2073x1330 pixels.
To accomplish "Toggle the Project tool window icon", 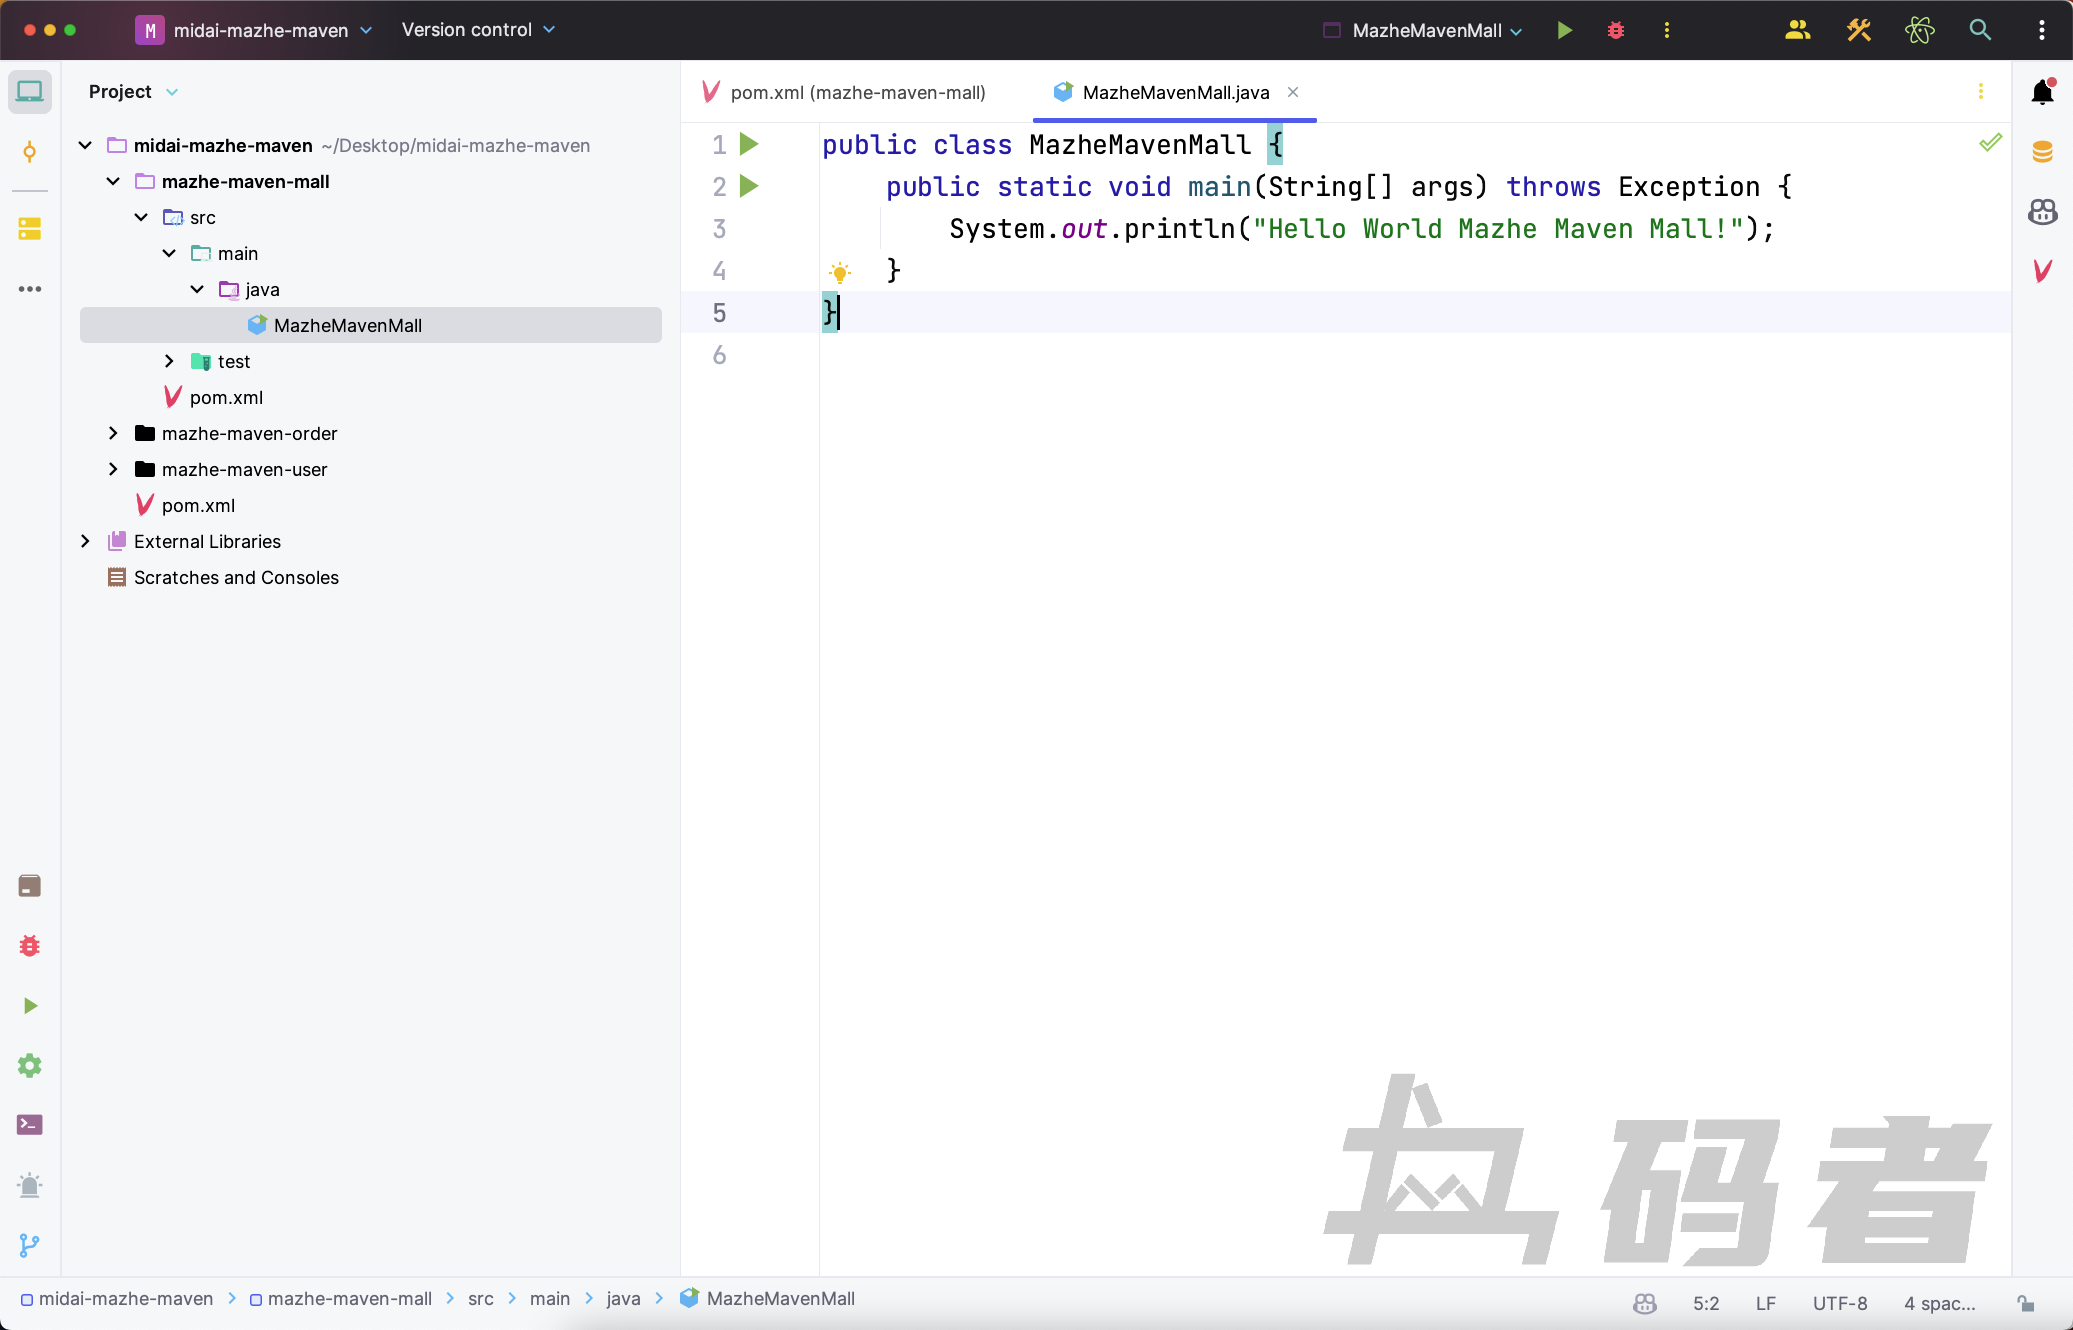I will tap(30, 92).
